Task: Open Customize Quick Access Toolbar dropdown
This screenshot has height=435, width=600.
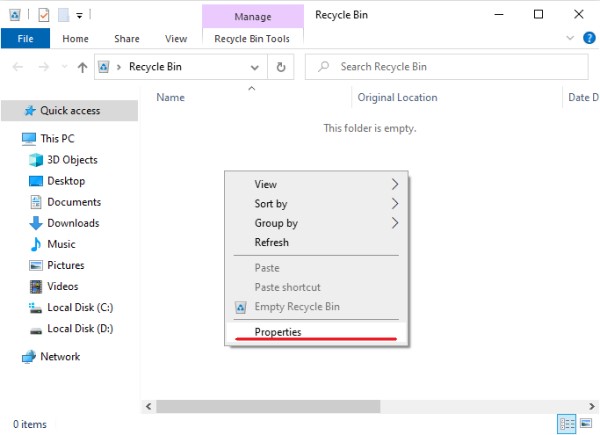Action: [x=79, y=16]
